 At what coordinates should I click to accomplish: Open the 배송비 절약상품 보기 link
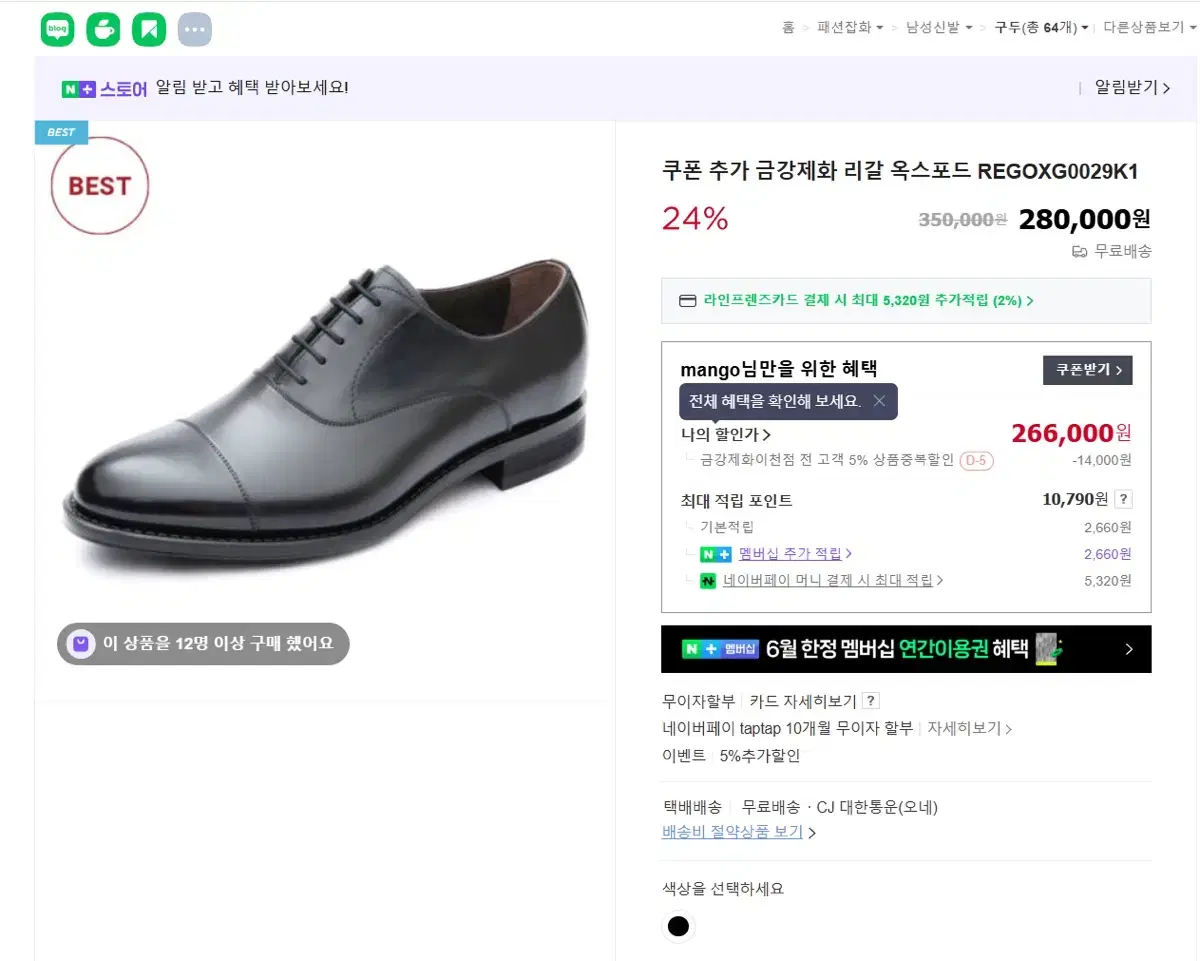pos(733,831)
